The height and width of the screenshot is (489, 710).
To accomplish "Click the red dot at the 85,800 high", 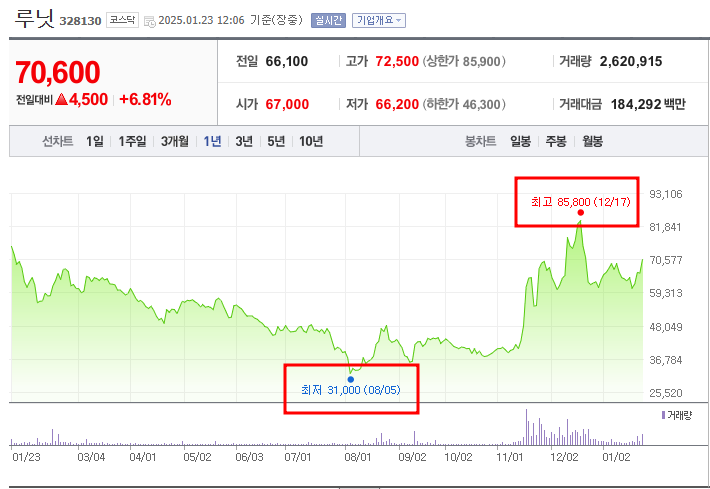I will (580, 212).
